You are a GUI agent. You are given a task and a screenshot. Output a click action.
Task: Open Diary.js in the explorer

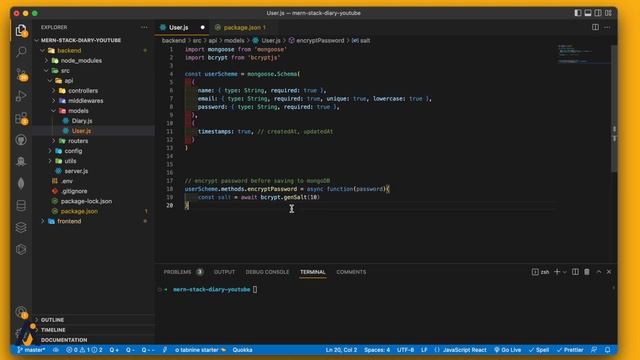pyautogui.click(x=93, y=121)
